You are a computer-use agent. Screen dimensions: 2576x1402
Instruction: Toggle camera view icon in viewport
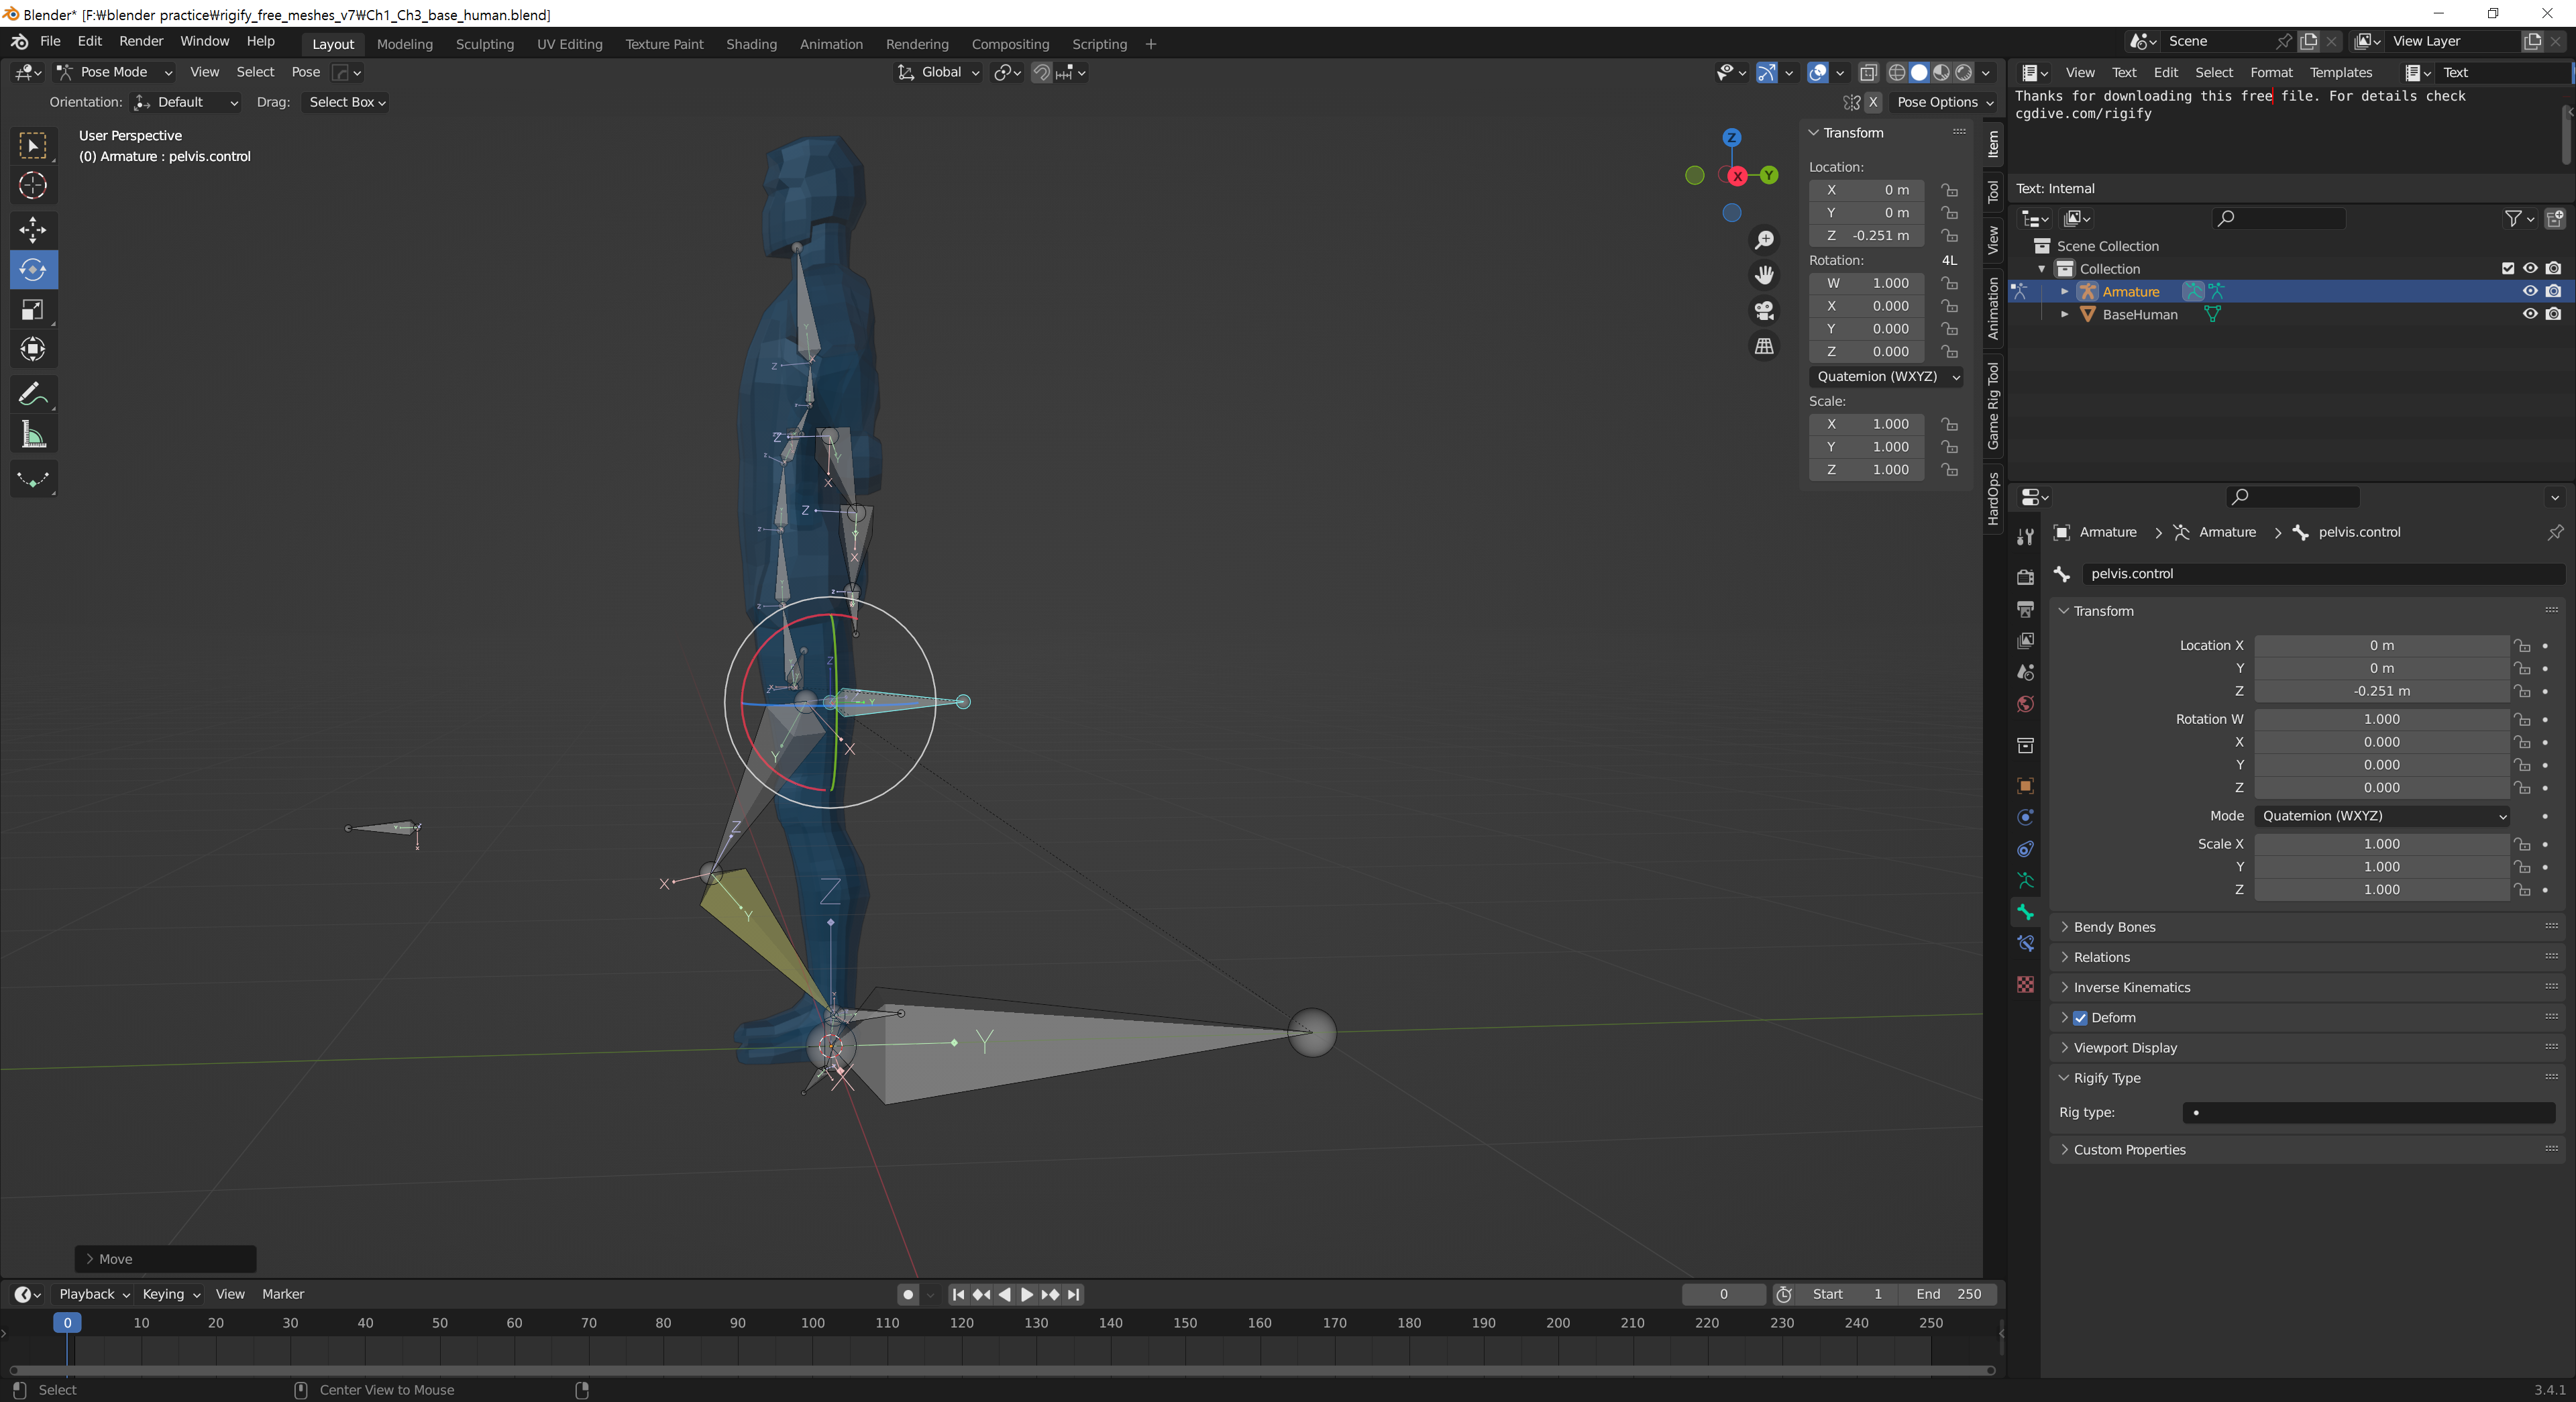pos(1764,311)
